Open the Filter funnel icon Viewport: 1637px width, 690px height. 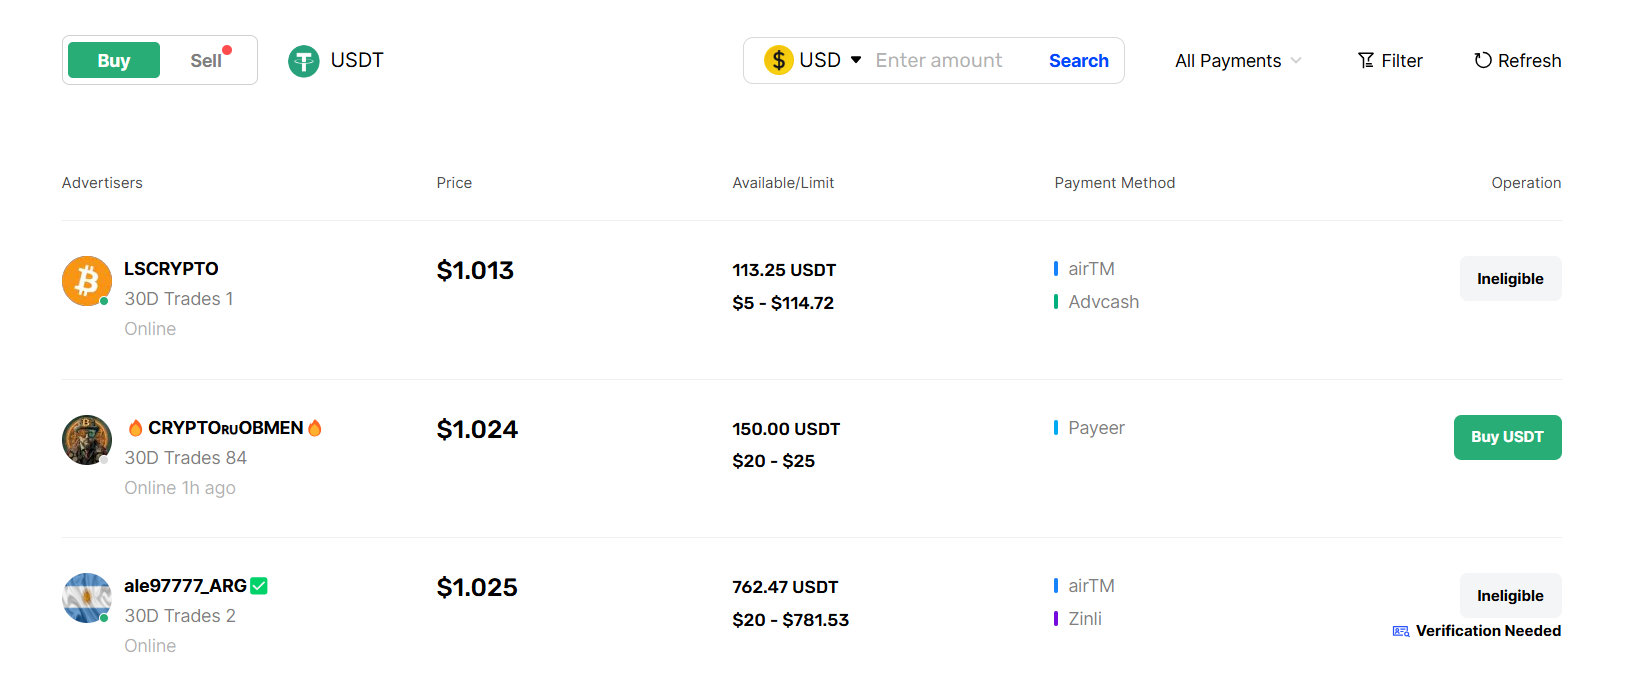[x=1365, y=60]
